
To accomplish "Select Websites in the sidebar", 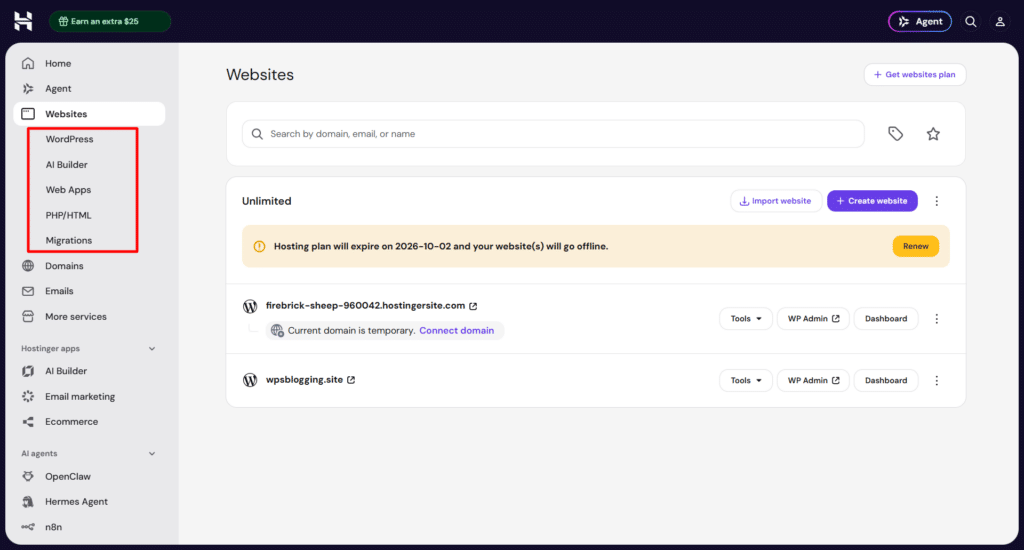I will tap(89, 114).
